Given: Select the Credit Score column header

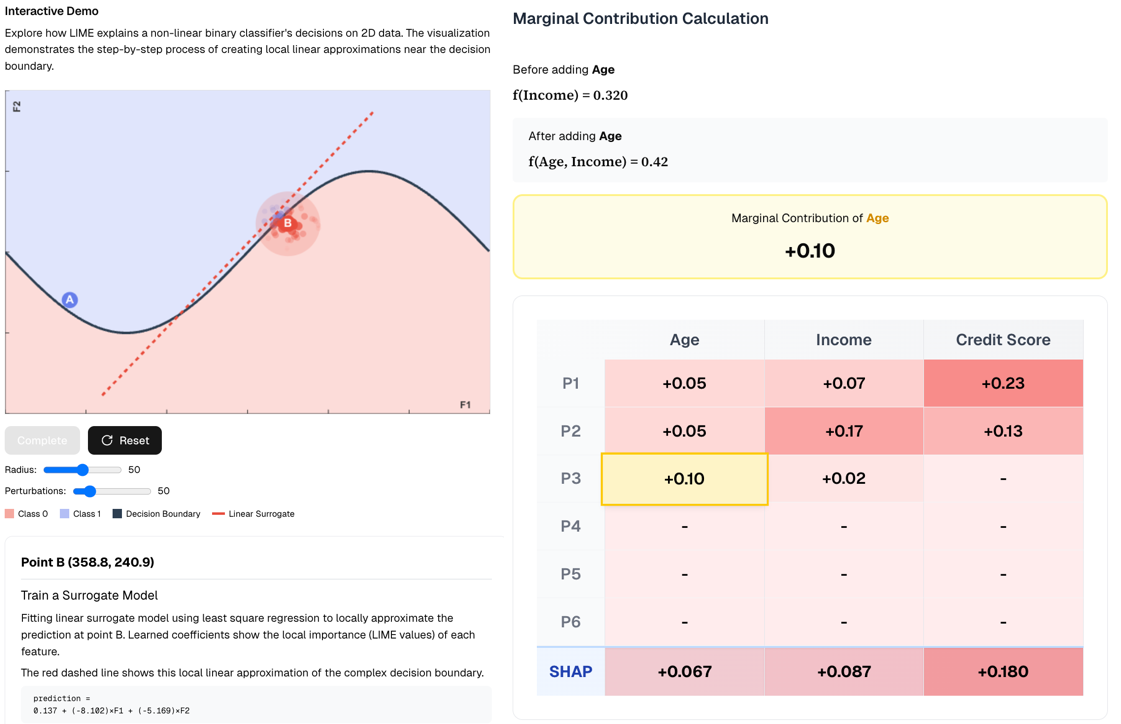Looking at the screenshot, I should click(1003, 339).
